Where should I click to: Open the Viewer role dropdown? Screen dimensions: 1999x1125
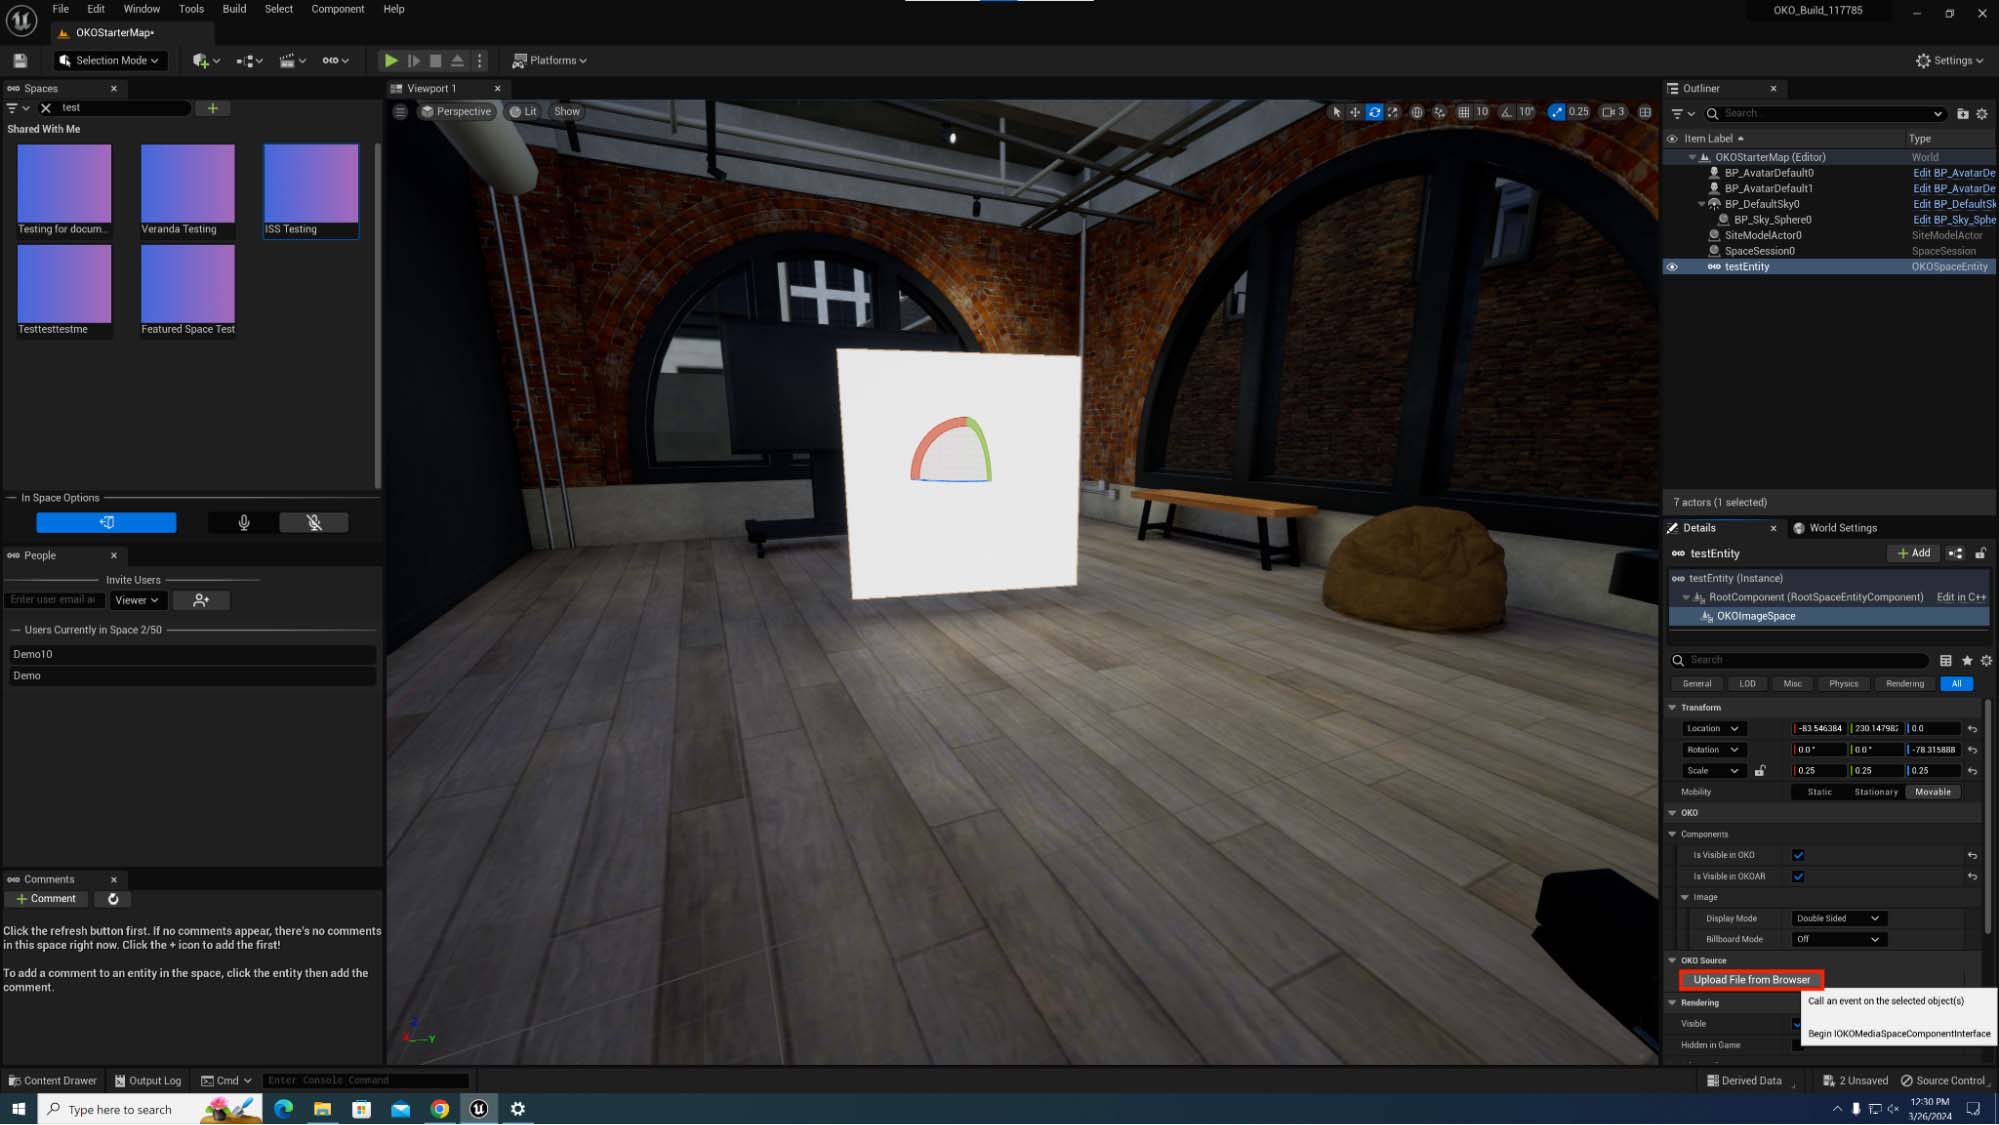137,600
